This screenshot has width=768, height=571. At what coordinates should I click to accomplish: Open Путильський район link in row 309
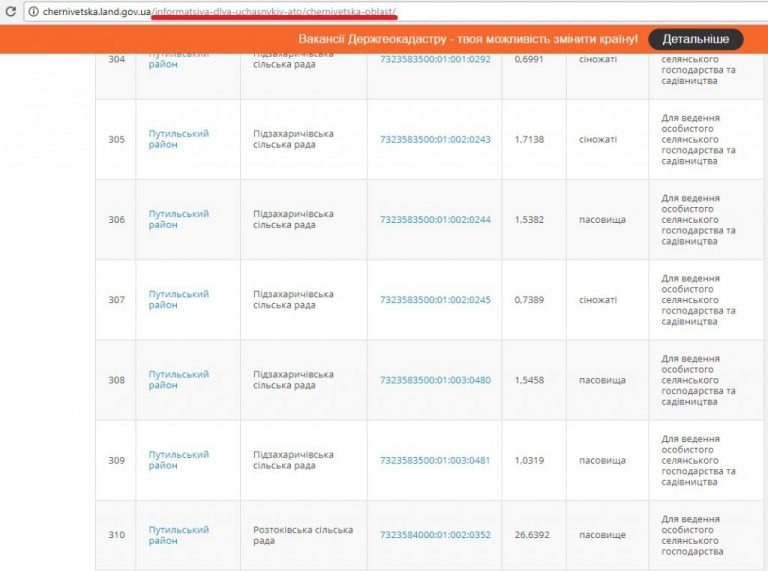point(178,460)
